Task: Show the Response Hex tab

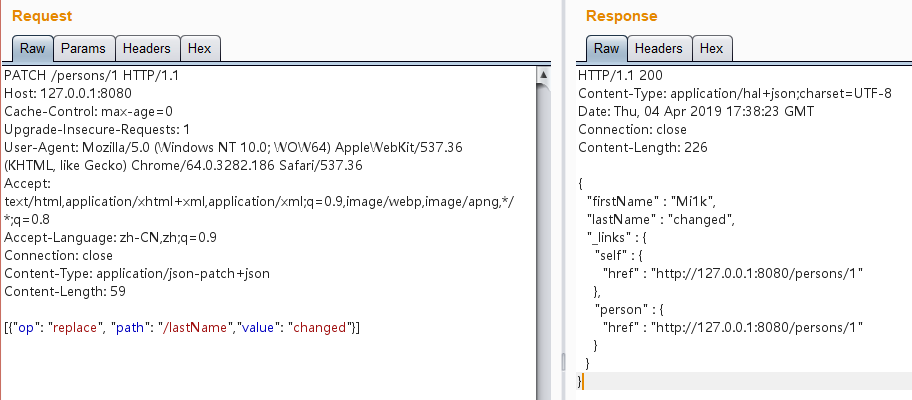Action: pyautogui.click(x=711, y=48)
